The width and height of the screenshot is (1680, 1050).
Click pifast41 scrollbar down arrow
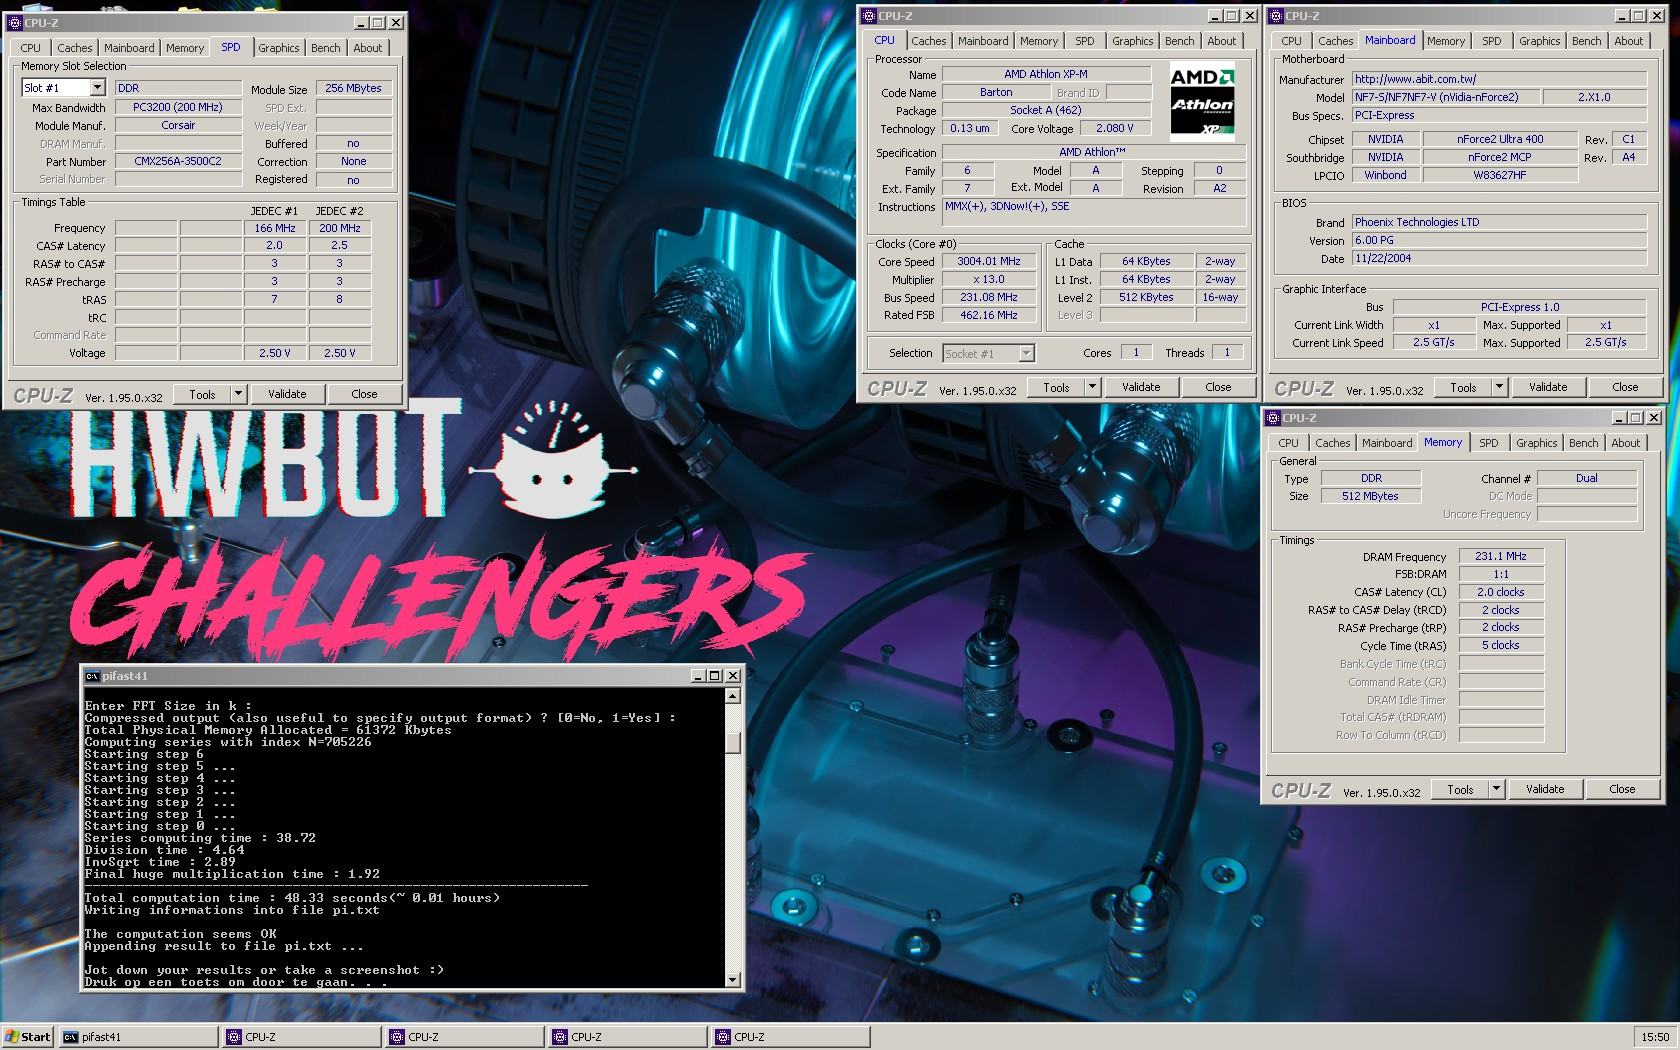pos(733,980)
